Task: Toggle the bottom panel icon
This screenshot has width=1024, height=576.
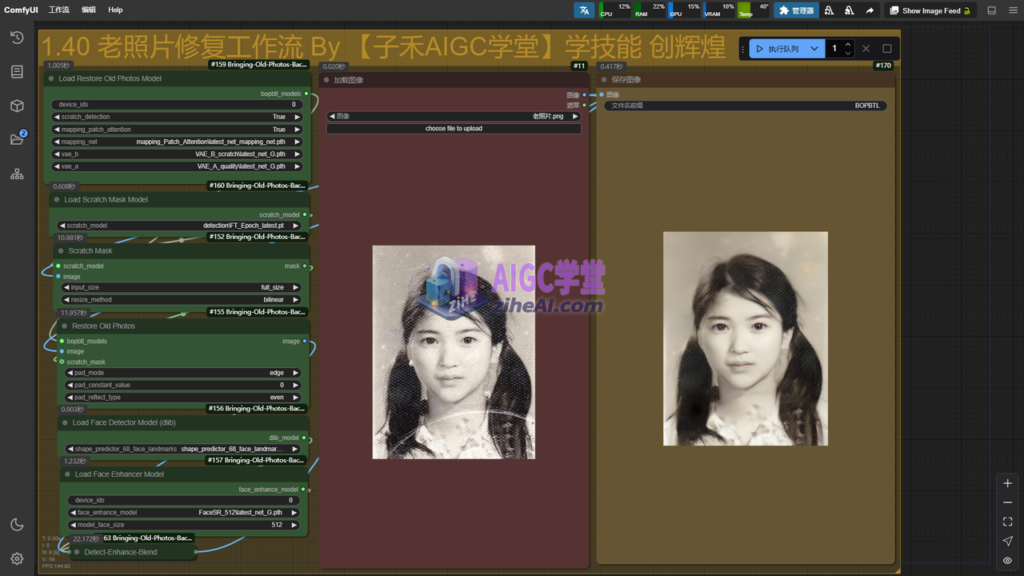Action: (x=991, y=10)
